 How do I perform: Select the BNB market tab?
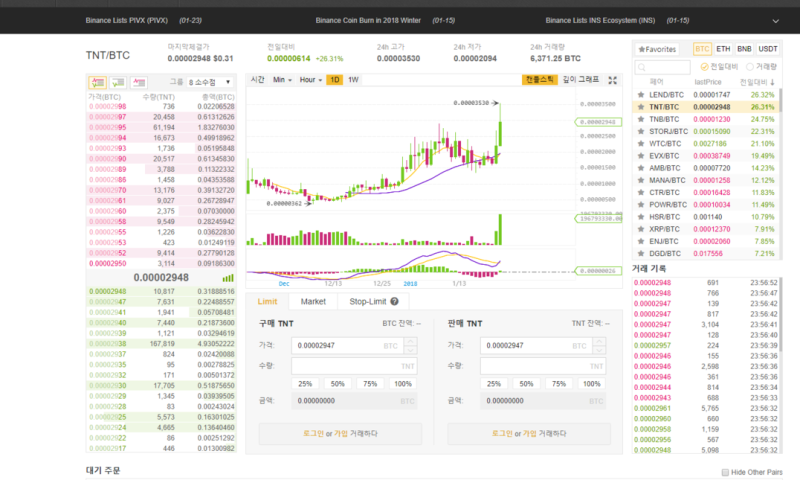(x=744, y=49)
